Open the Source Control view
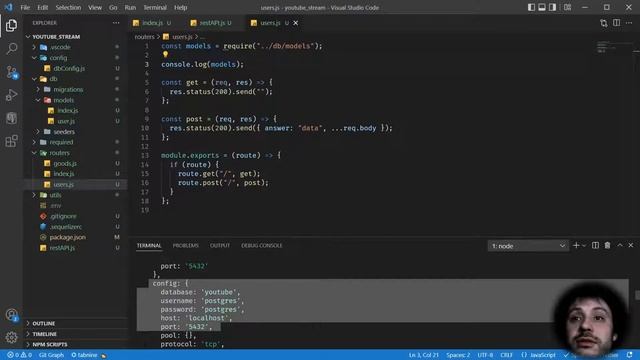The height and width of the screenshot is (360, 640). [x=11, y=72]
